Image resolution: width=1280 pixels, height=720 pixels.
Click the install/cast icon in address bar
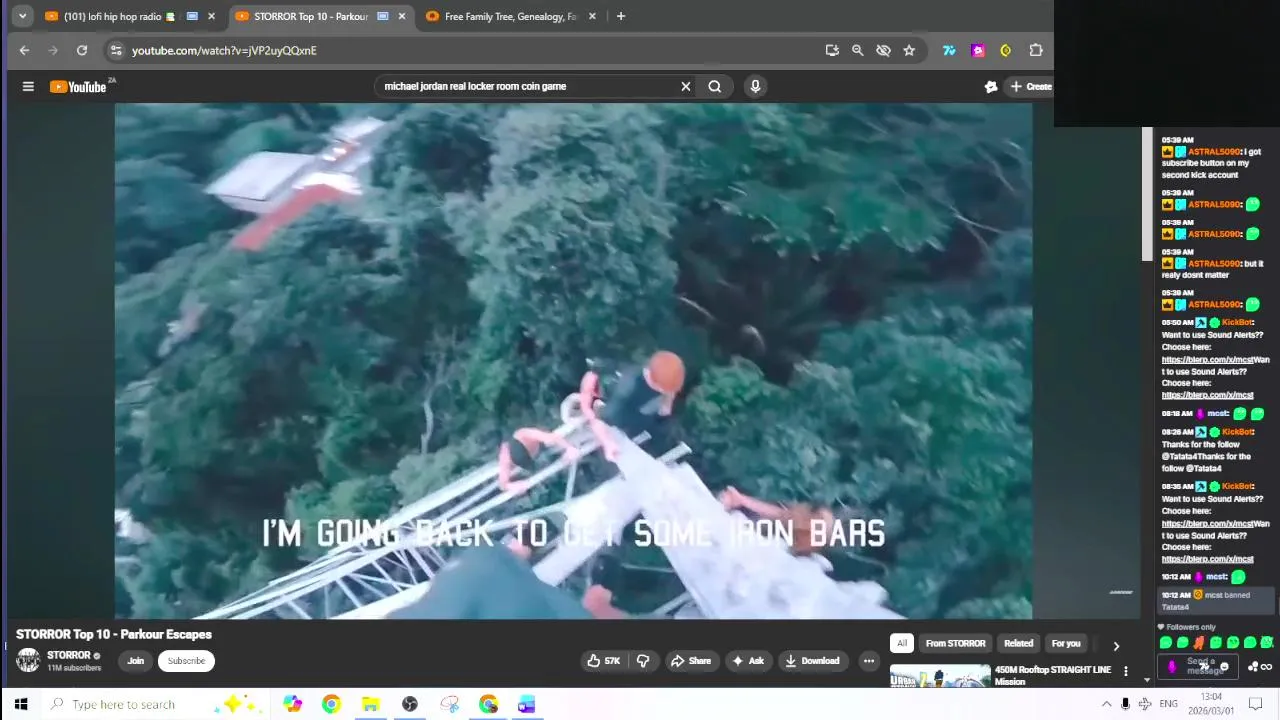(832, 50)
